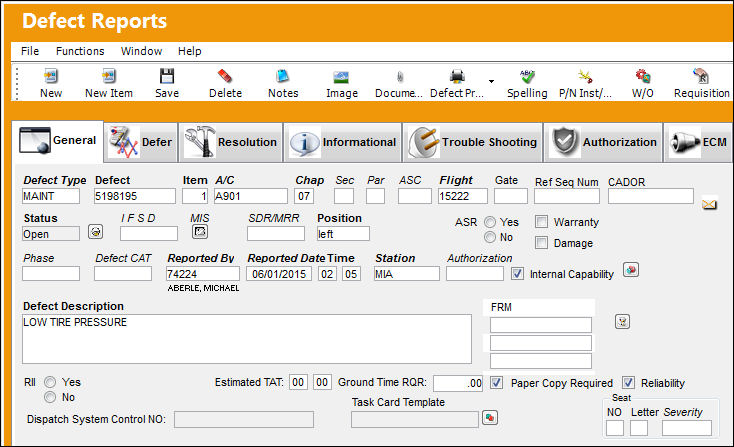Click the Task Card Template picker icon

click(490, 418)
